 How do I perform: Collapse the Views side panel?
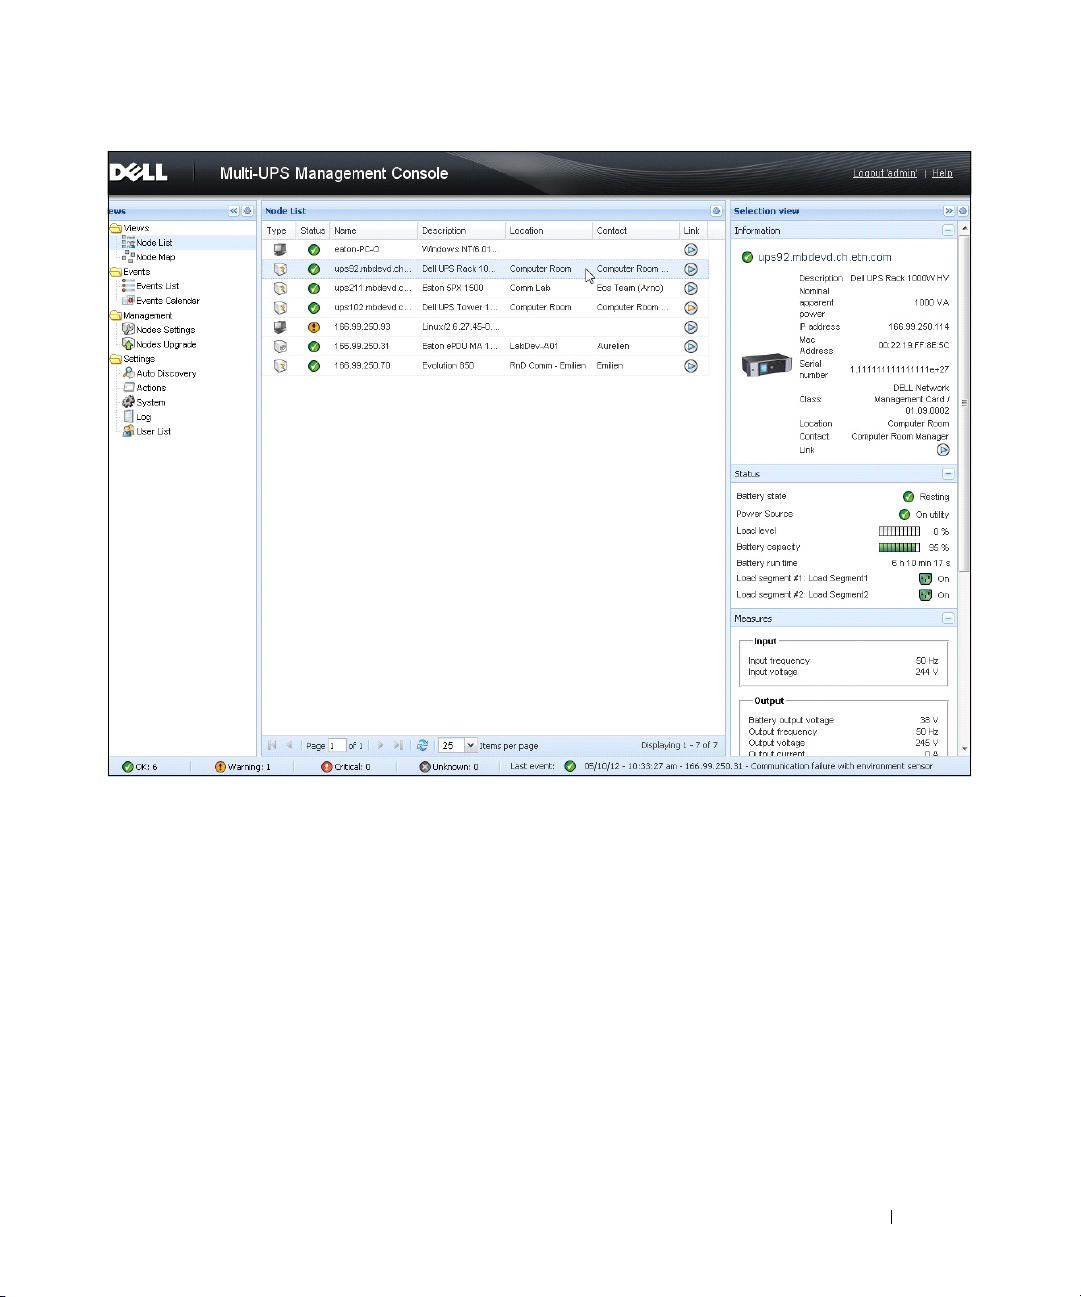(234, 211)
